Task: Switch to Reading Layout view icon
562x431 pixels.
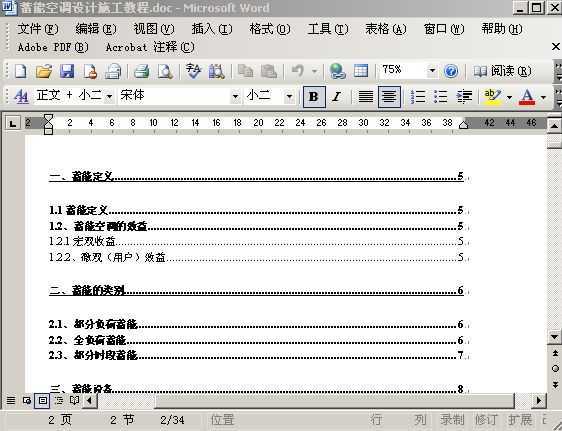Action: click(74, 400)
